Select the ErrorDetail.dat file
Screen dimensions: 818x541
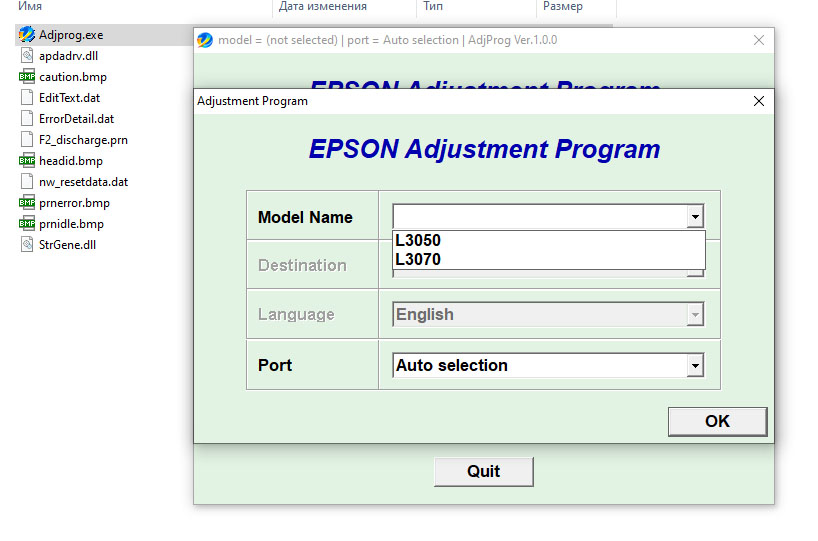(76, 119)
